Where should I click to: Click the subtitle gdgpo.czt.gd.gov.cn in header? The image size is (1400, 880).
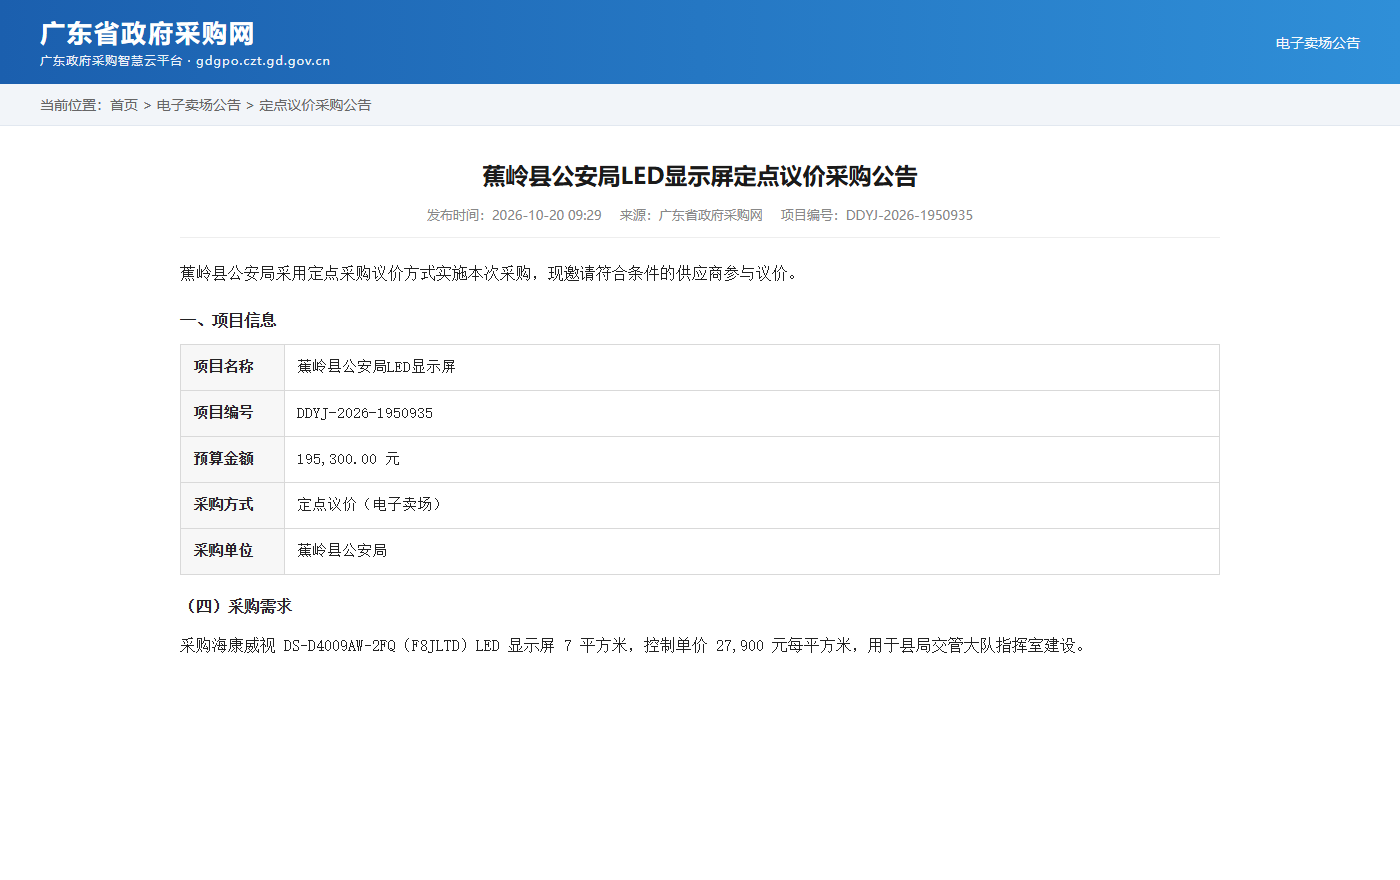click(x=263, y=61)
